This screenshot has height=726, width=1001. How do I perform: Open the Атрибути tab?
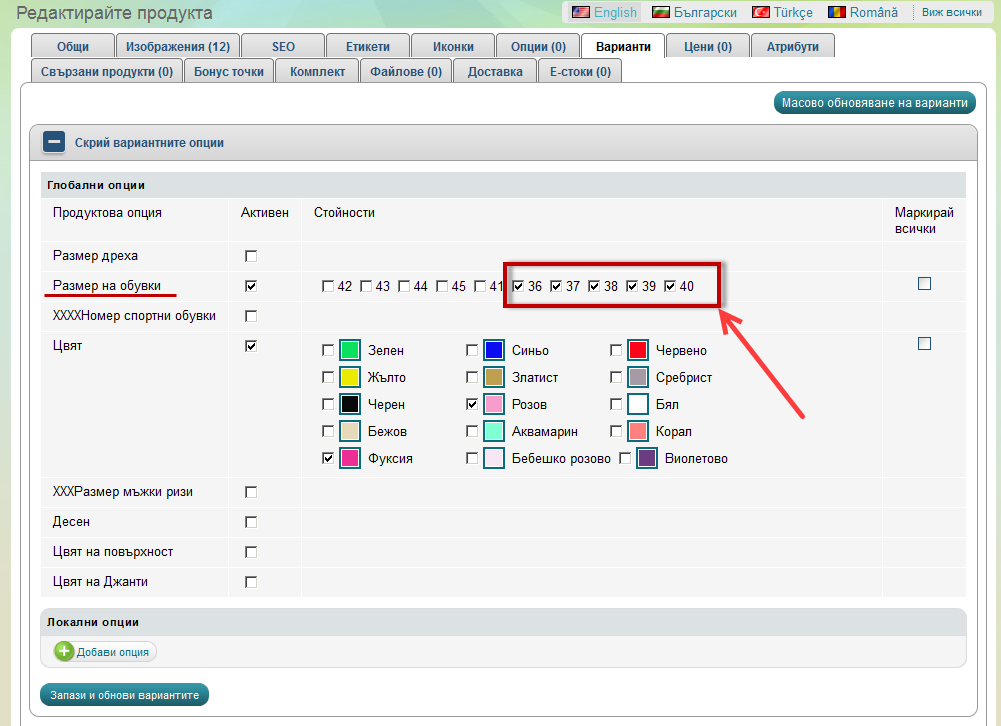point(792,46)
